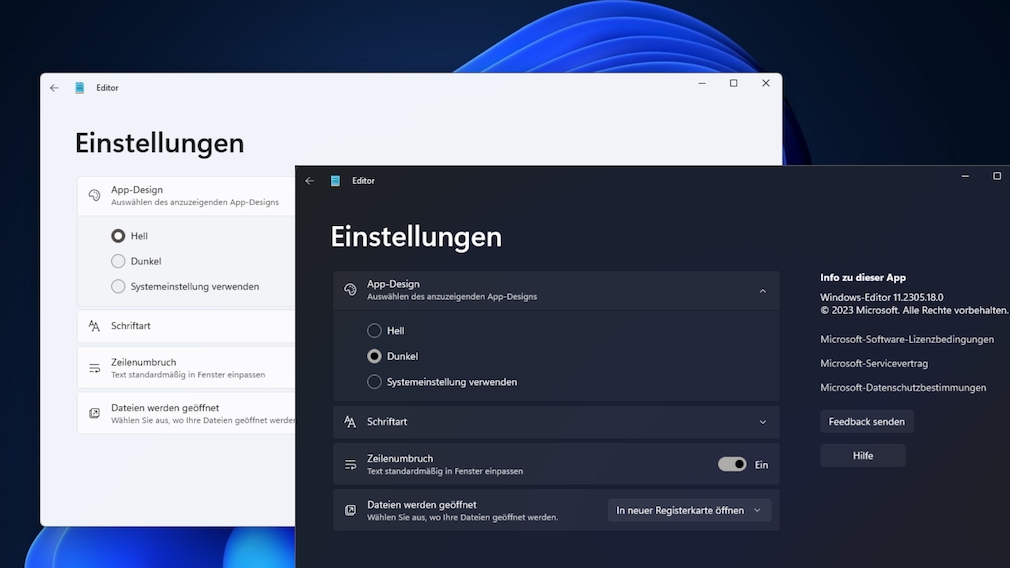This screenshot has width=1010, height=568.
Task: Toggle Zeilenumbruch switch in dark window
Action: pyautogui.click(x=732, y=464)
